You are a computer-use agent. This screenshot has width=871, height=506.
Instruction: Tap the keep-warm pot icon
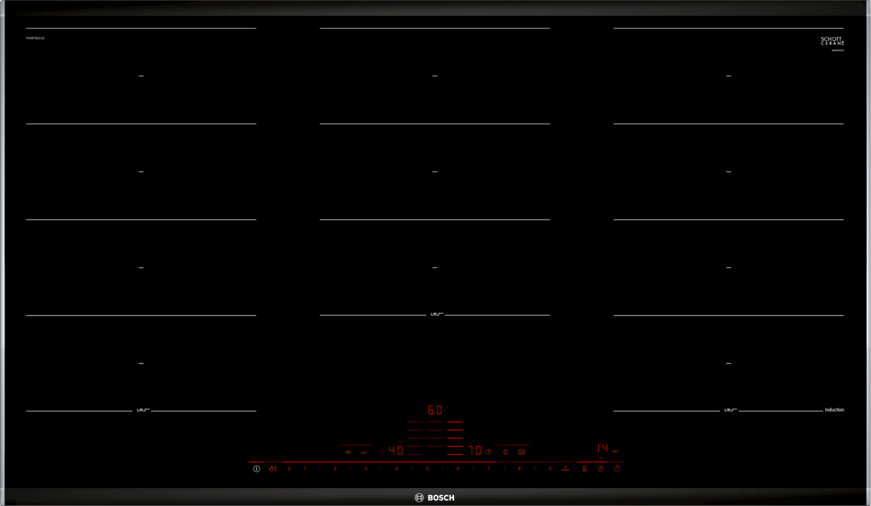point(348,452)
